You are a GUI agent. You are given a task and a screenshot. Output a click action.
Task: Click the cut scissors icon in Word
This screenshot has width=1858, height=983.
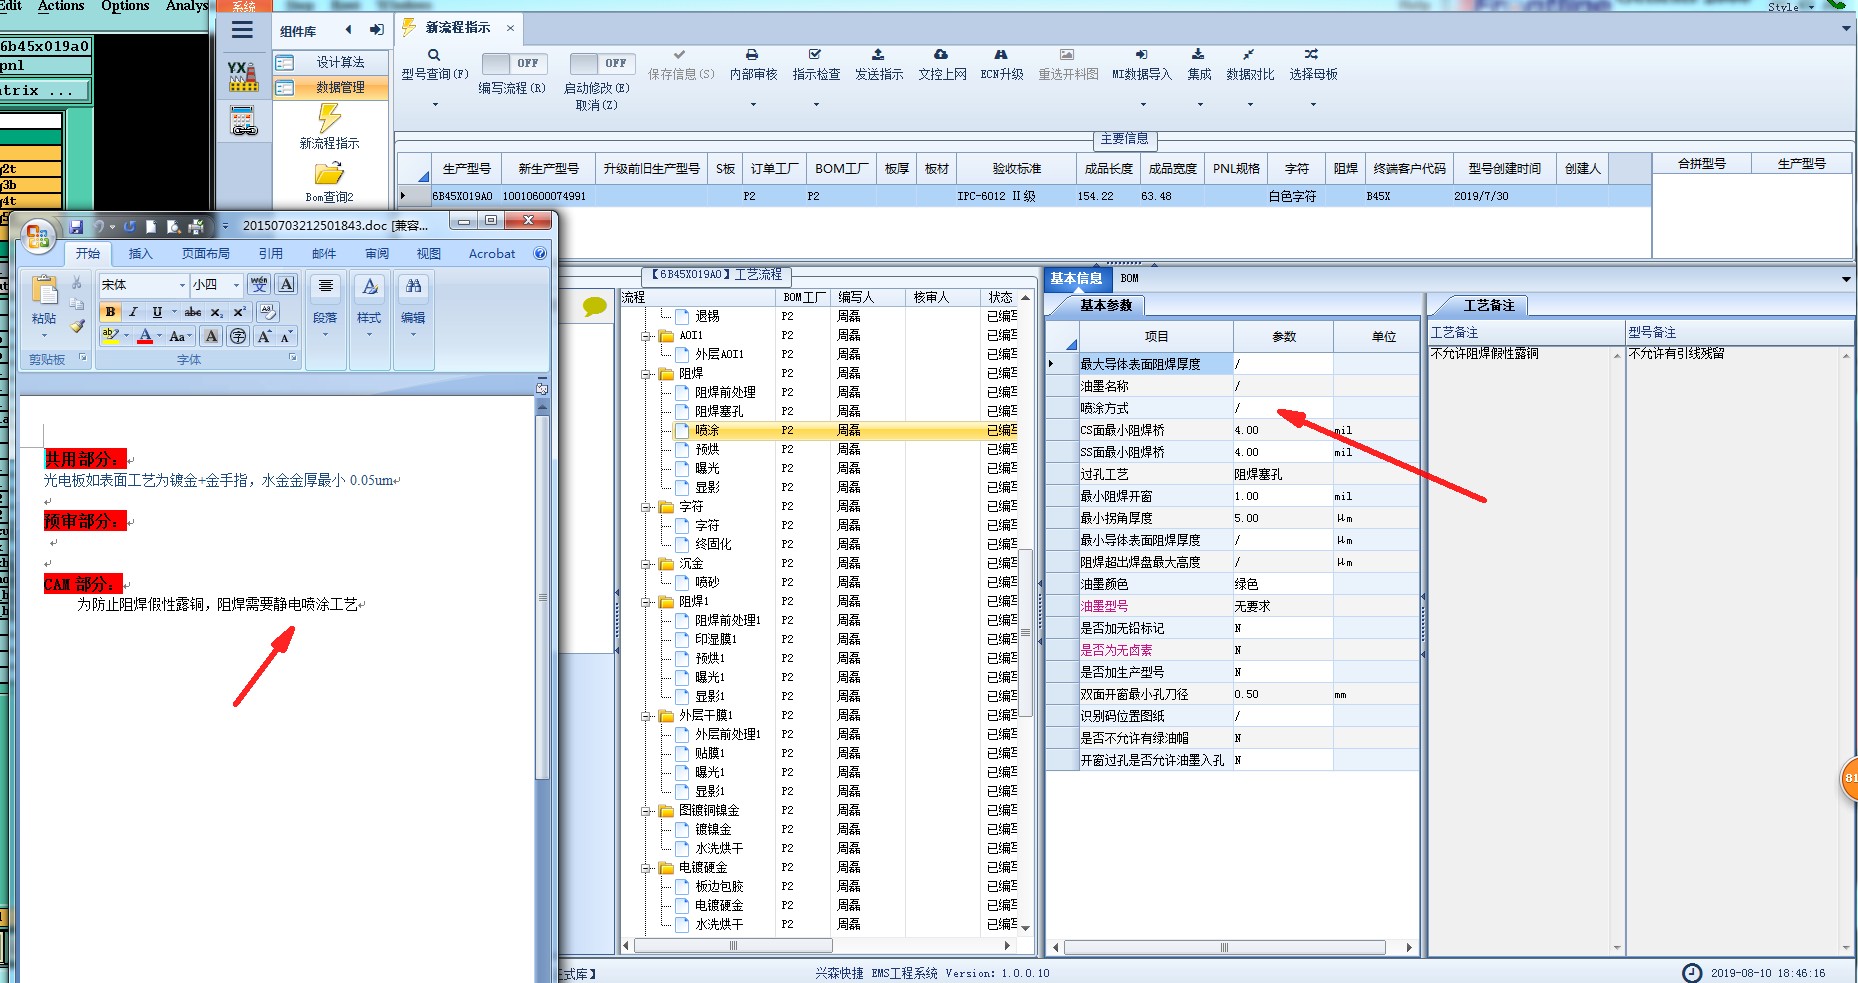click(x=77, y=283)
